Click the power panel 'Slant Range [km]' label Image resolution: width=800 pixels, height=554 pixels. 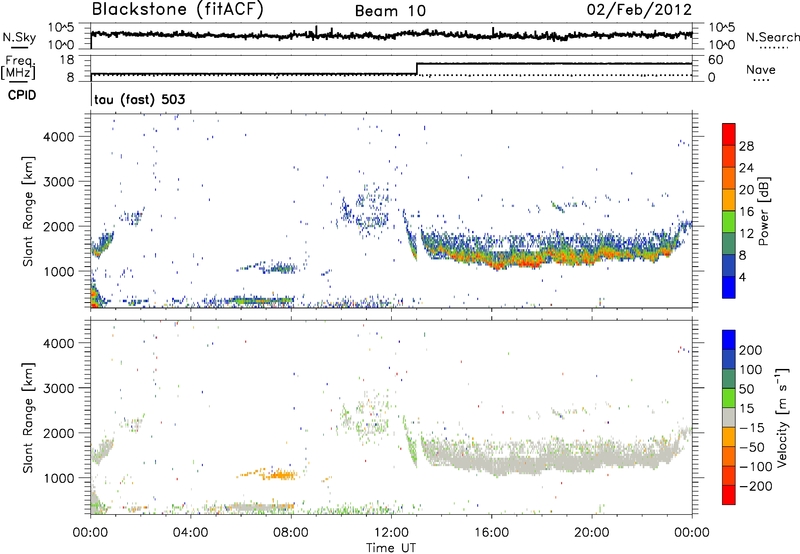(x=28, y=211)
